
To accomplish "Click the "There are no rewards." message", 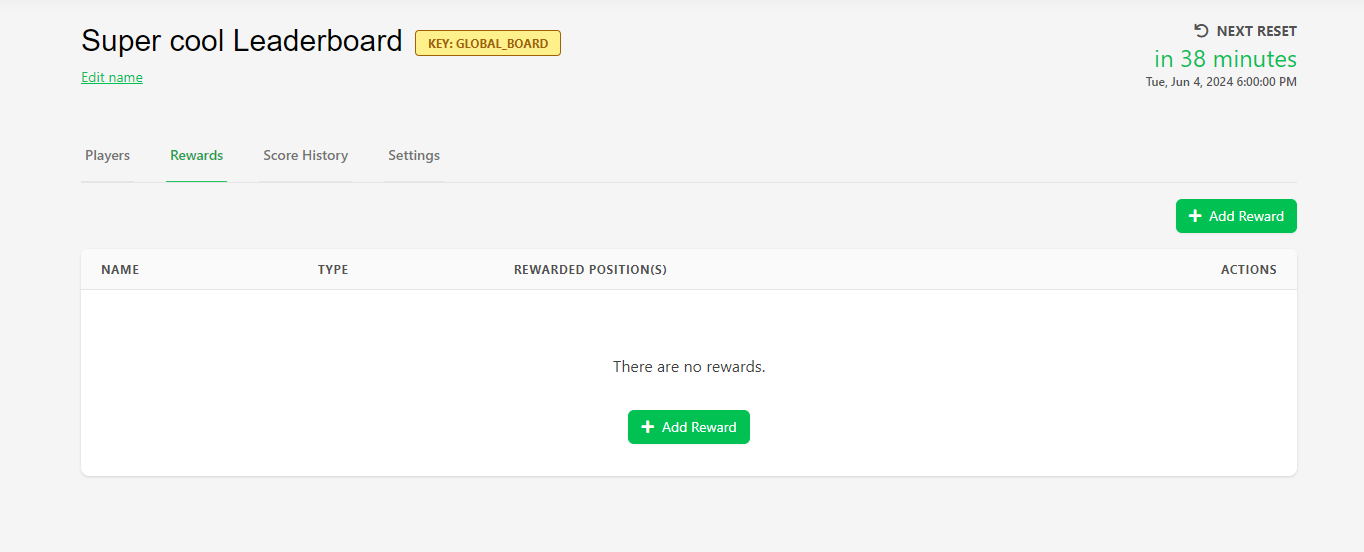I will pyautogui.click(x=689, y=367).
